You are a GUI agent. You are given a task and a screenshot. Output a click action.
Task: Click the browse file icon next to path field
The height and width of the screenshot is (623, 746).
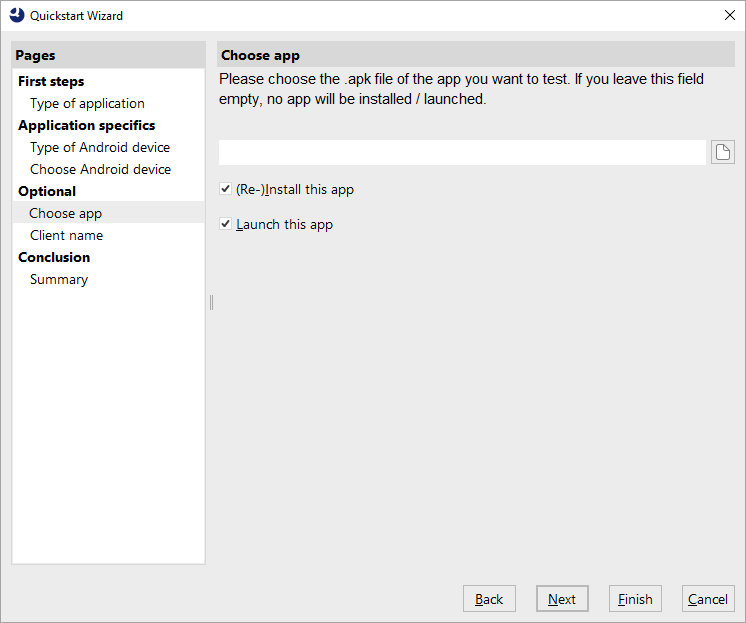coord(722,152)
